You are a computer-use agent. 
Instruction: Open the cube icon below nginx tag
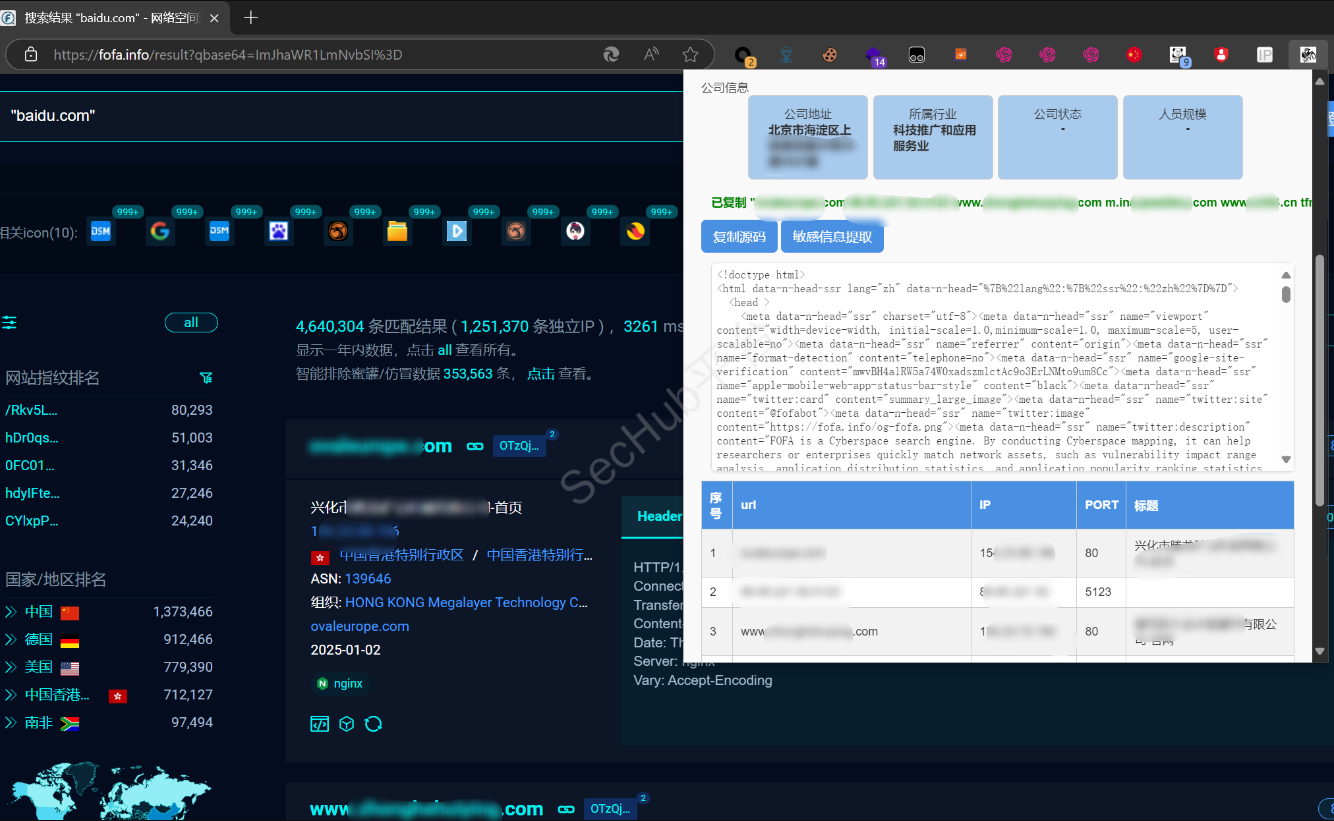click(x=347, y=724)
